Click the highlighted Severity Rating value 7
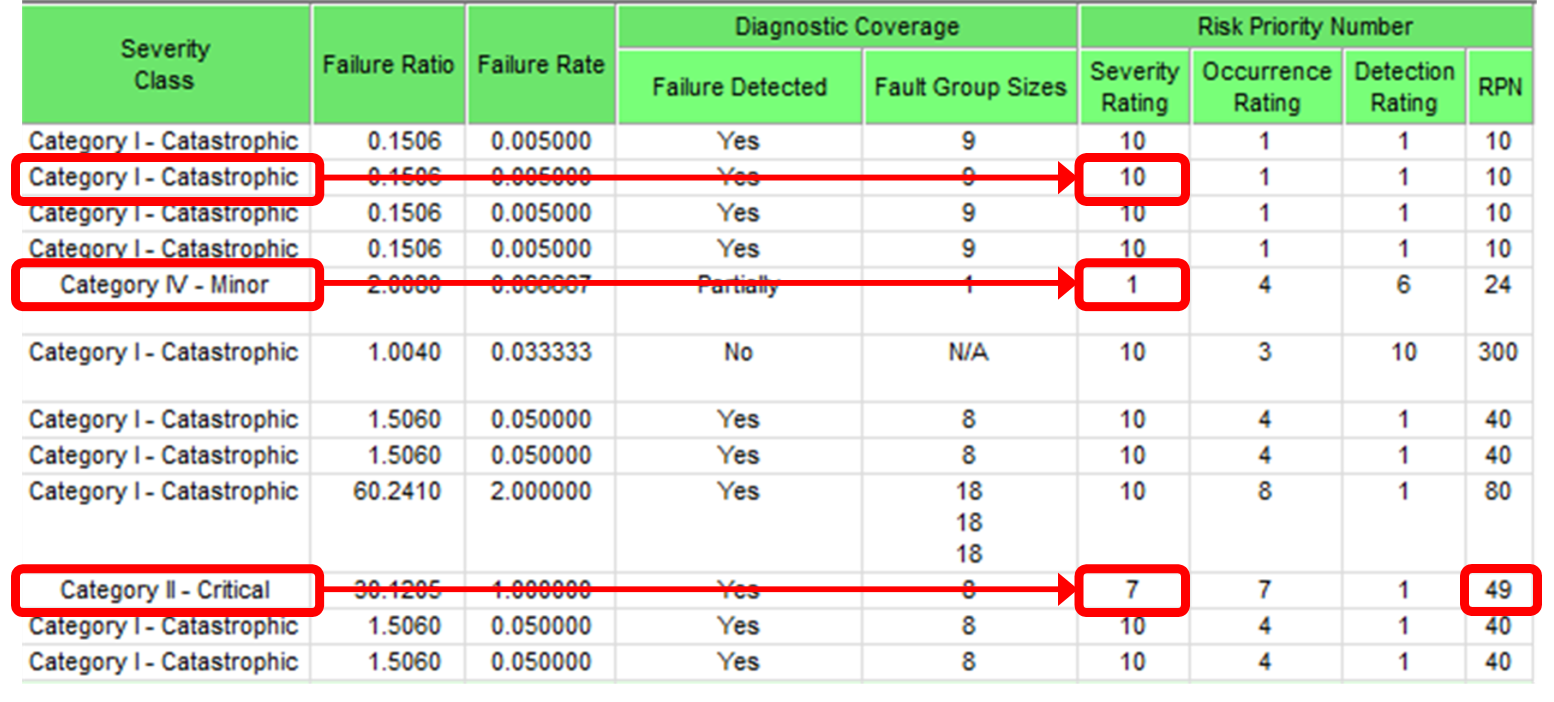This screenshot has width=1554, height=702. [x=1132, y=590]
